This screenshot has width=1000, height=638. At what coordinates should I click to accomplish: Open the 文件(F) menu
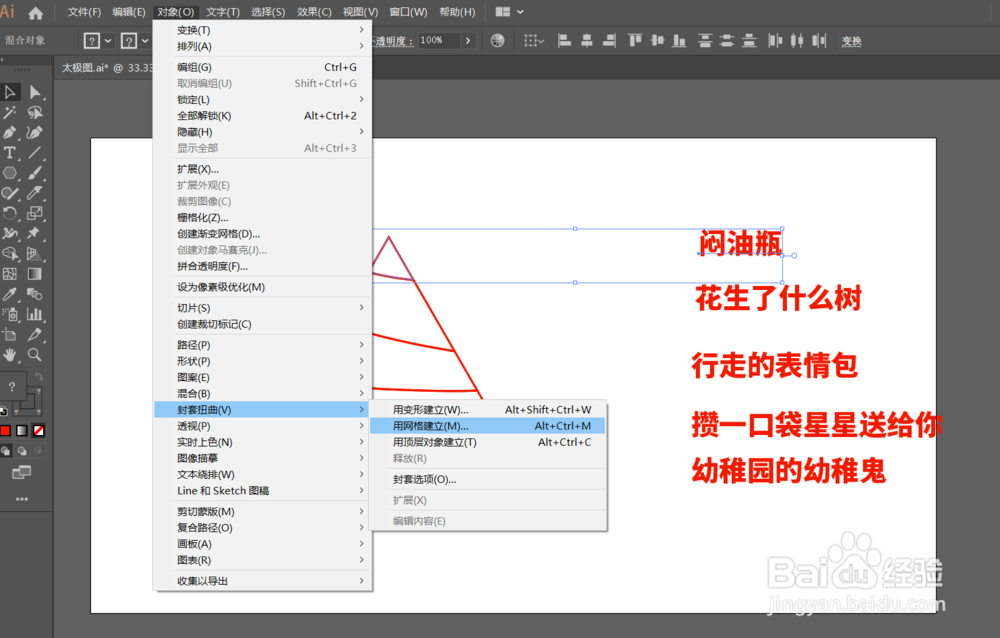[x=84, y=12]
